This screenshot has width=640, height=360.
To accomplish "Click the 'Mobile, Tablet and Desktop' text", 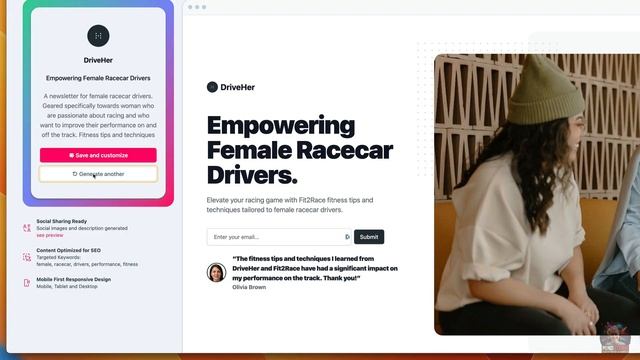I will 67,286.
